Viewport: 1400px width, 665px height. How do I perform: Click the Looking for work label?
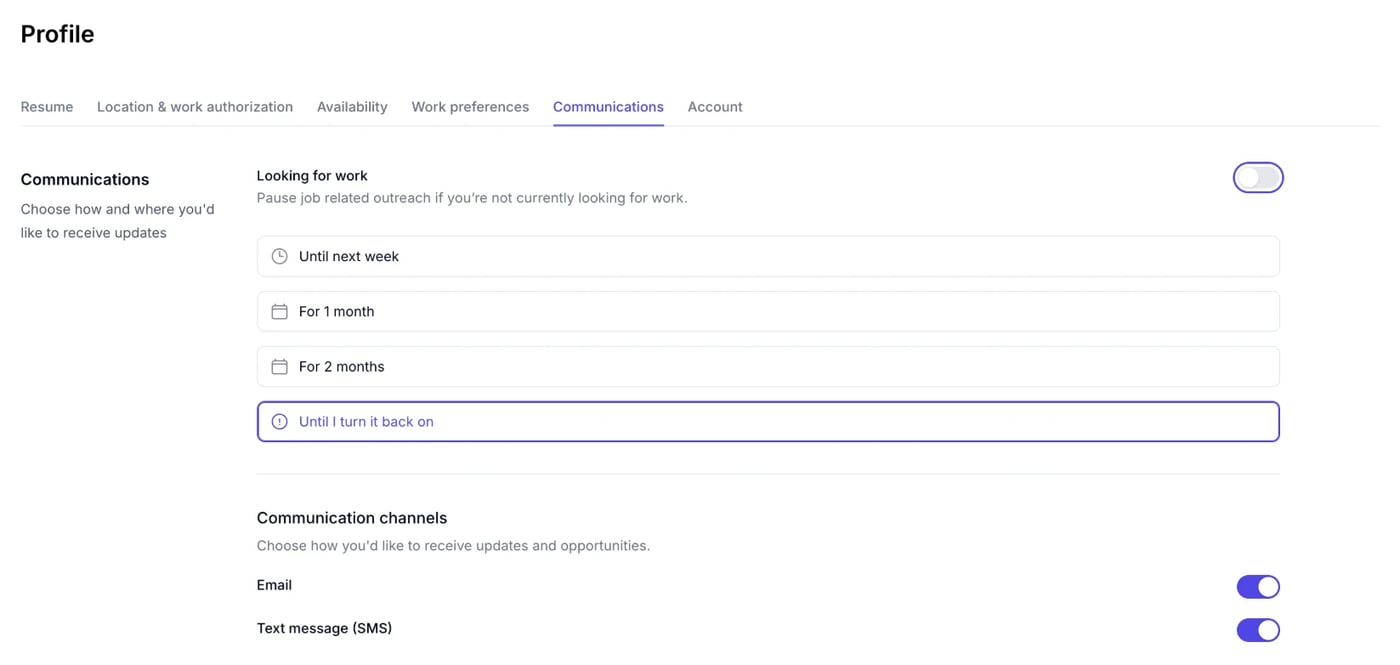(312, 175)
